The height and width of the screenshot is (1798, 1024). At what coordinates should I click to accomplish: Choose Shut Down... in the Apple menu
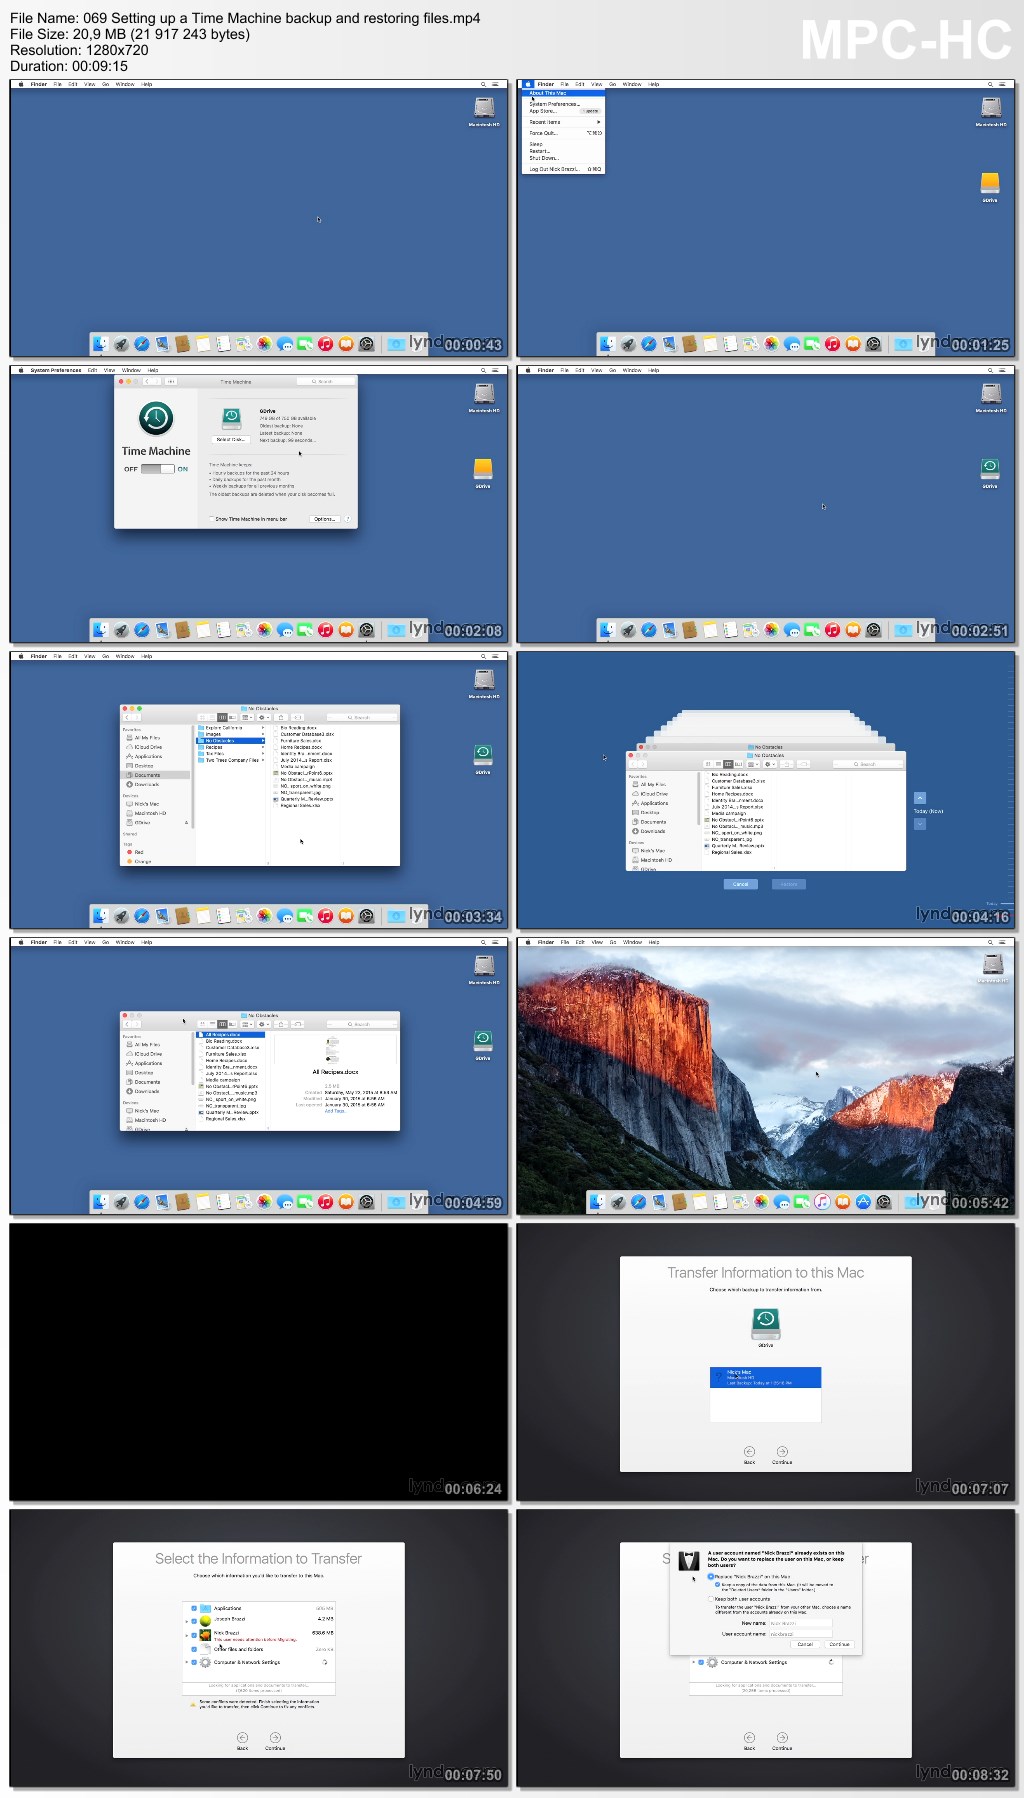[x=564, y=158]
